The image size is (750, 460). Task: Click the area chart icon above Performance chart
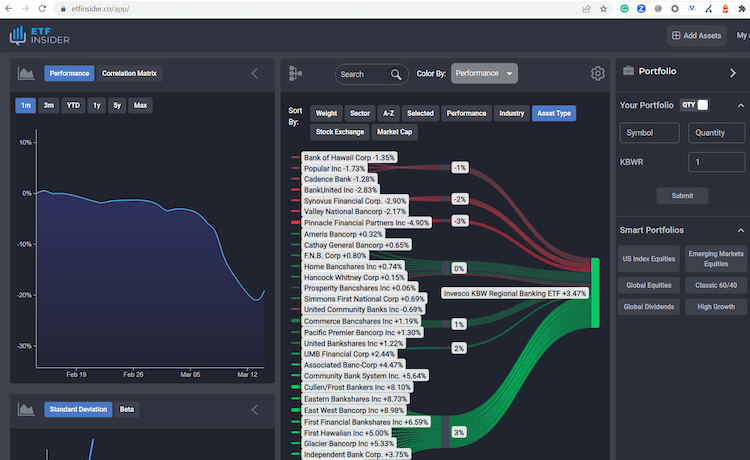[x=26, y=73]
